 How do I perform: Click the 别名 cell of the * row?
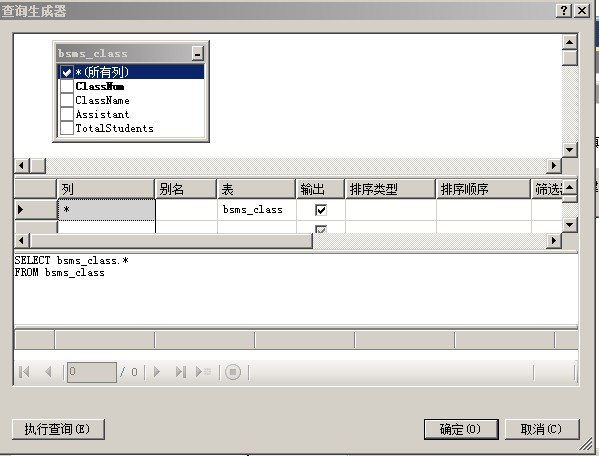(x=186, y=210)
